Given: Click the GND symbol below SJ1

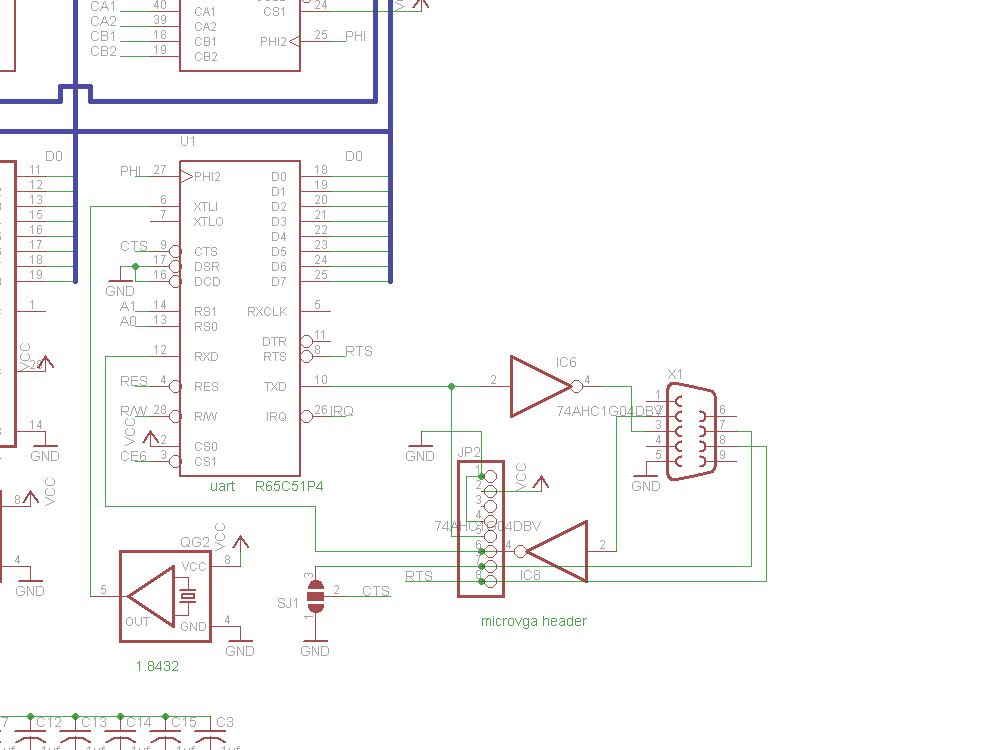Looking at the screenshot, I should tap(314, 644).
